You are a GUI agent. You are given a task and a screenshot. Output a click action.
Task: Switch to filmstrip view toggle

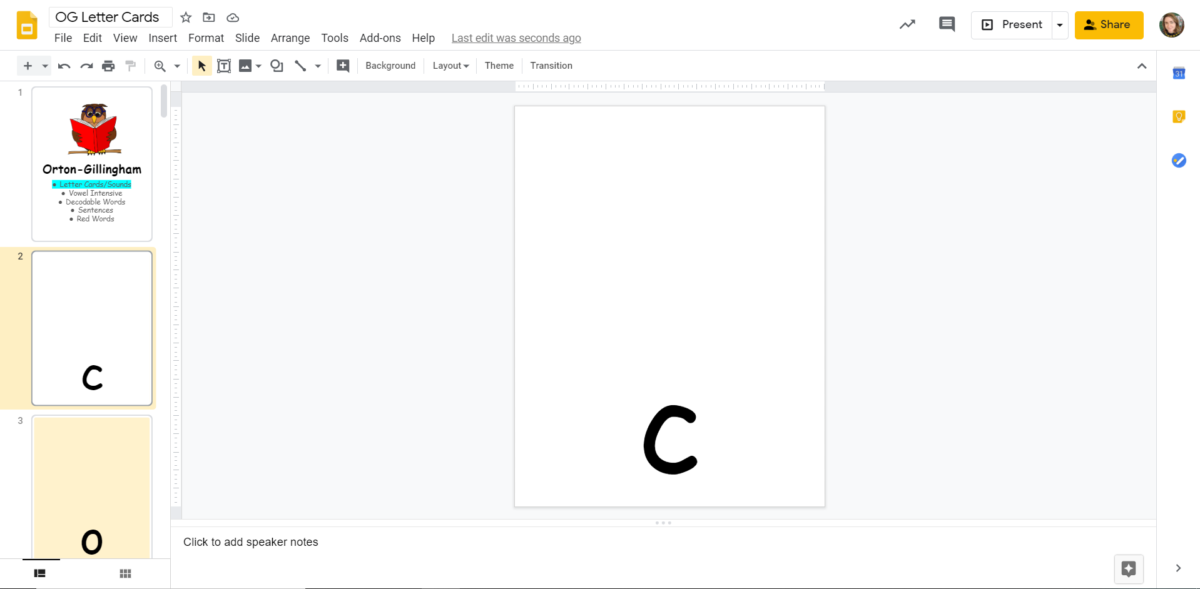[x=40, y=573]
